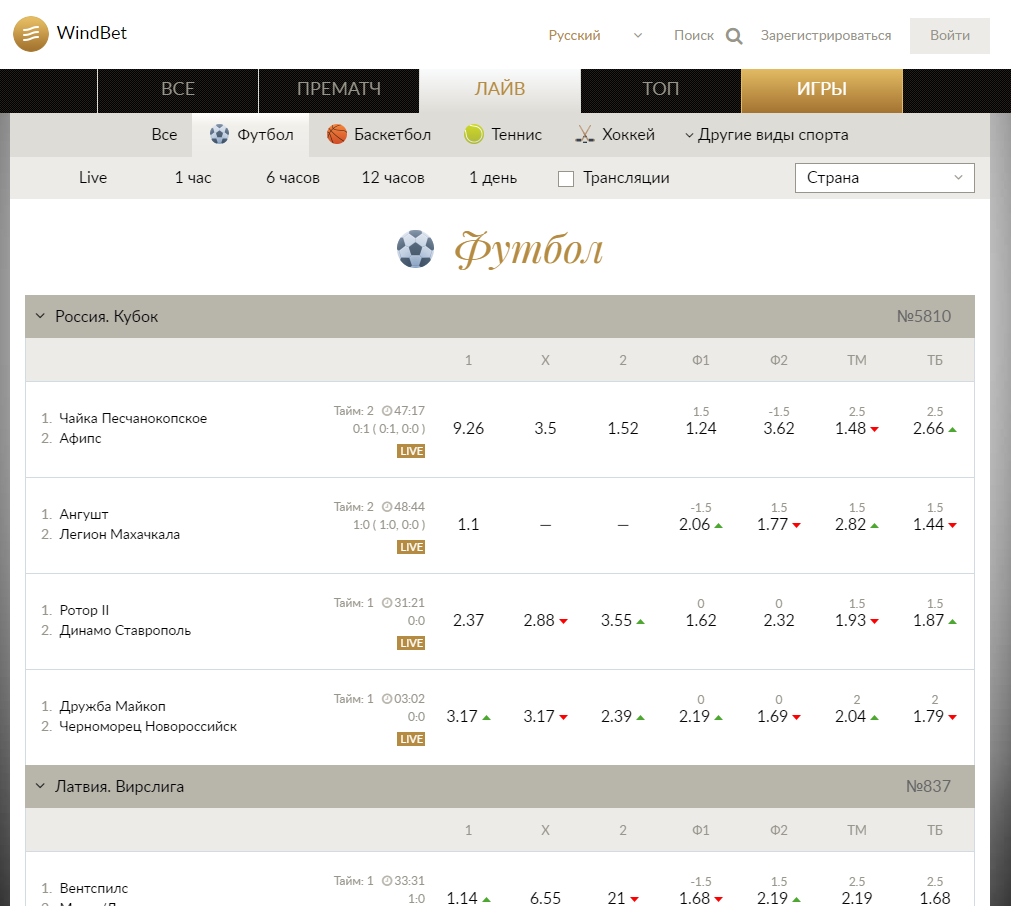Select odds 9.26 for Чайка Песчанокопское win

coord(468,428)
